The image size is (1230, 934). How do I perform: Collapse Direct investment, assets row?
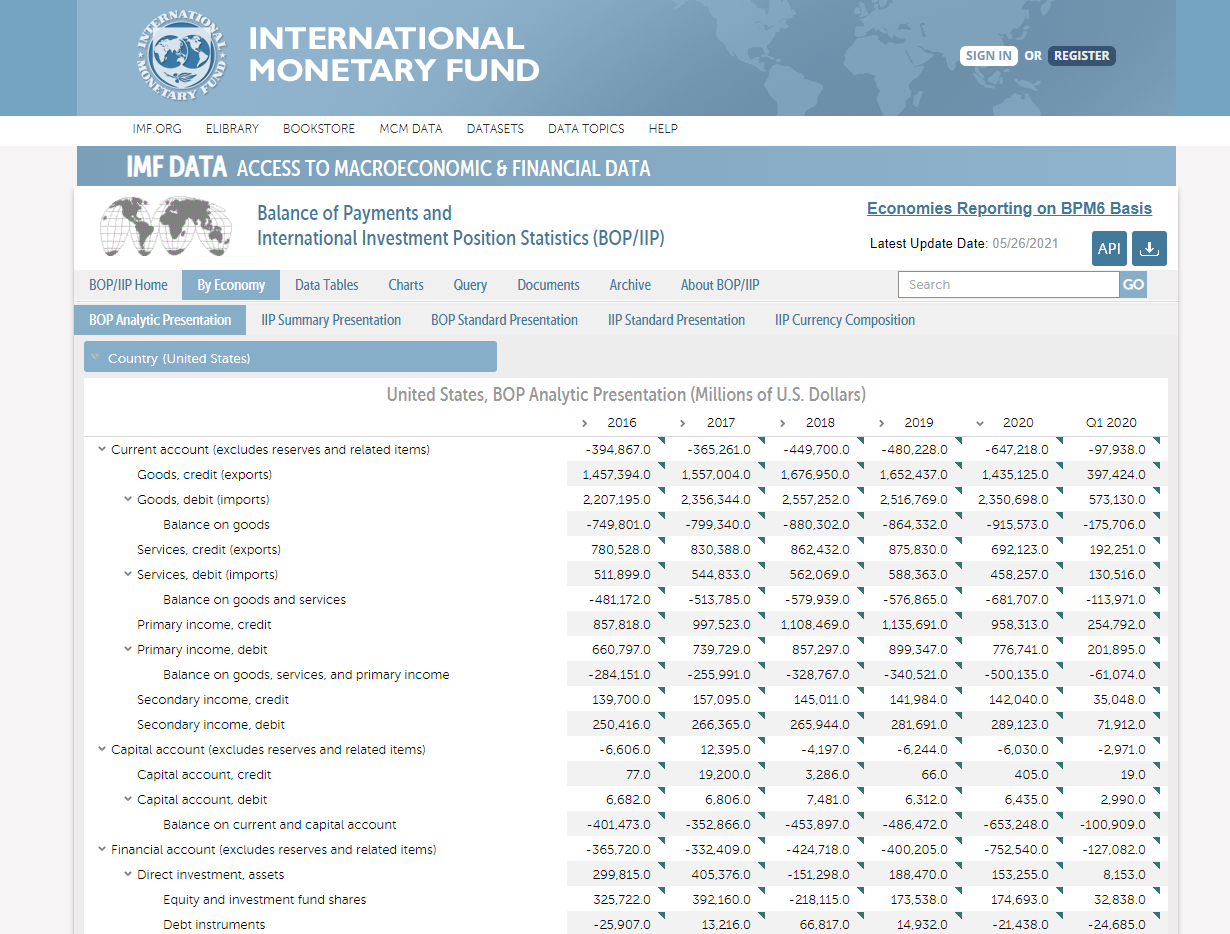128,875
